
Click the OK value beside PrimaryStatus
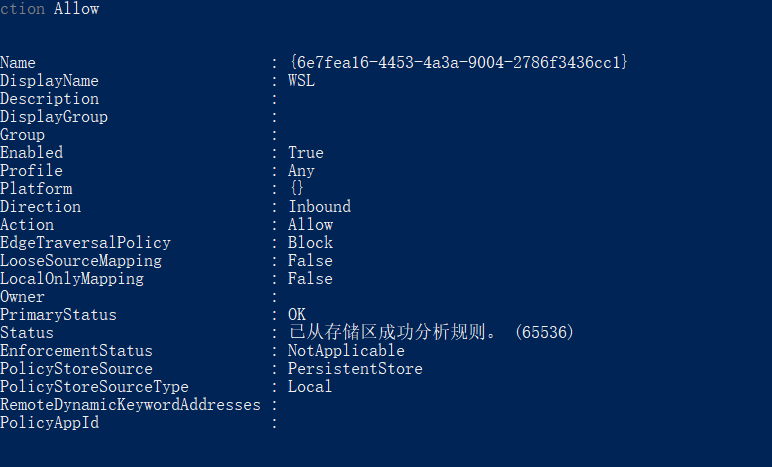[297, 315]
